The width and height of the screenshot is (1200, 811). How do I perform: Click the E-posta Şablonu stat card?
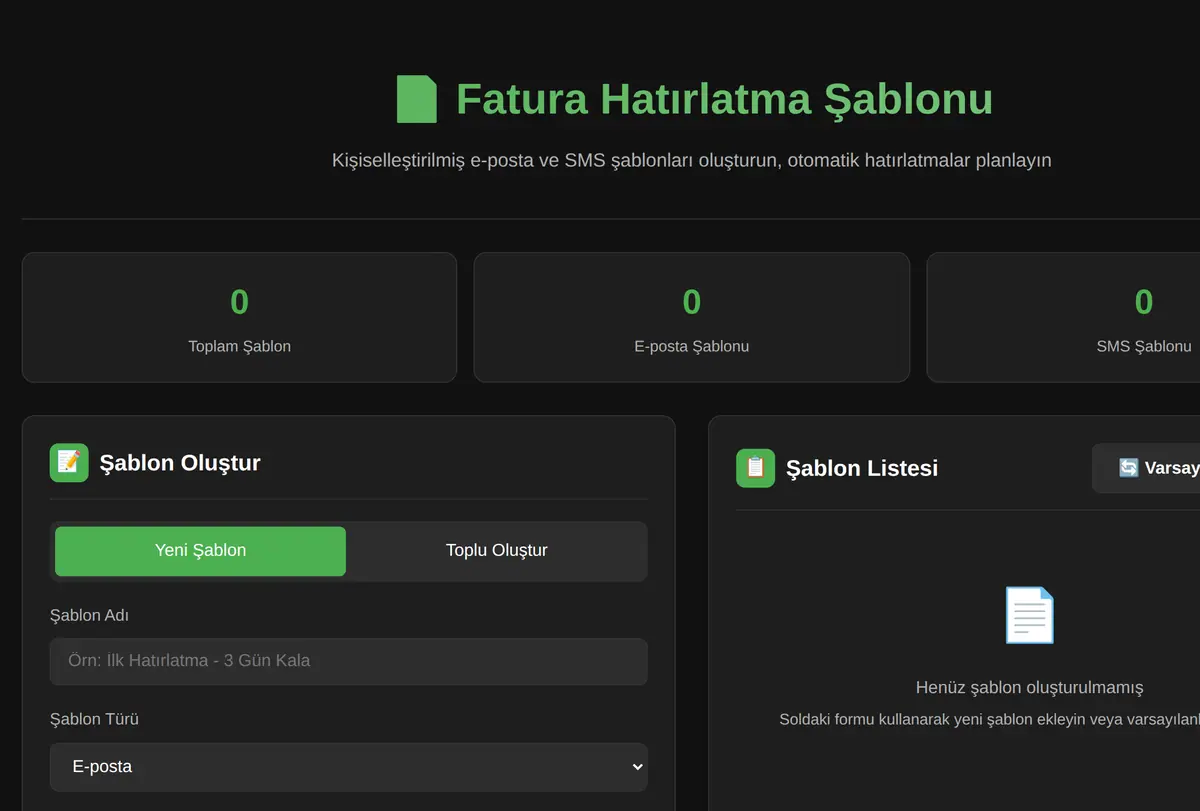click(x=692, y=317)
